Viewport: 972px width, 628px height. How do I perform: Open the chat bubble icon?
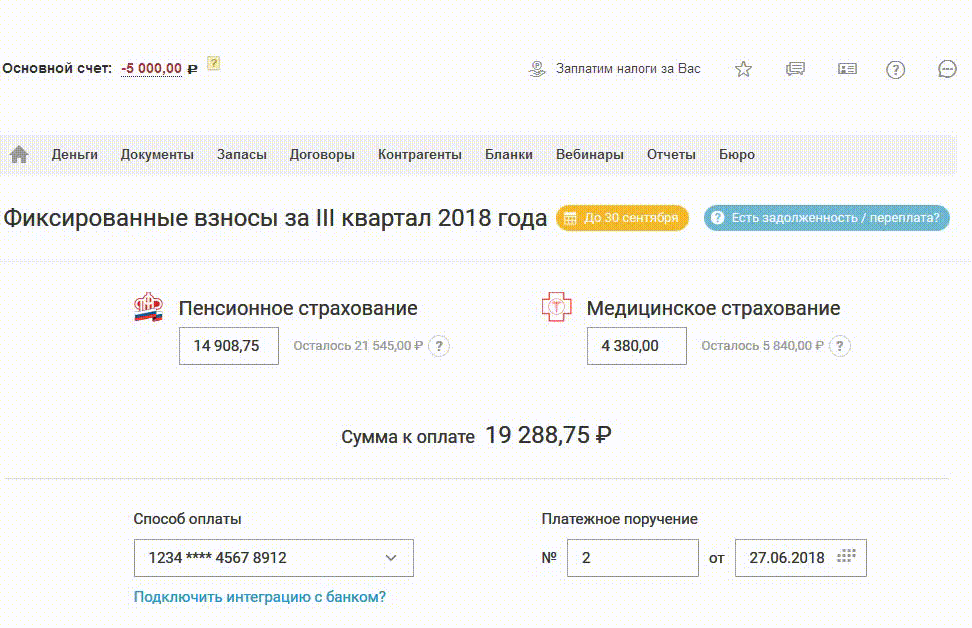[948, 69]
